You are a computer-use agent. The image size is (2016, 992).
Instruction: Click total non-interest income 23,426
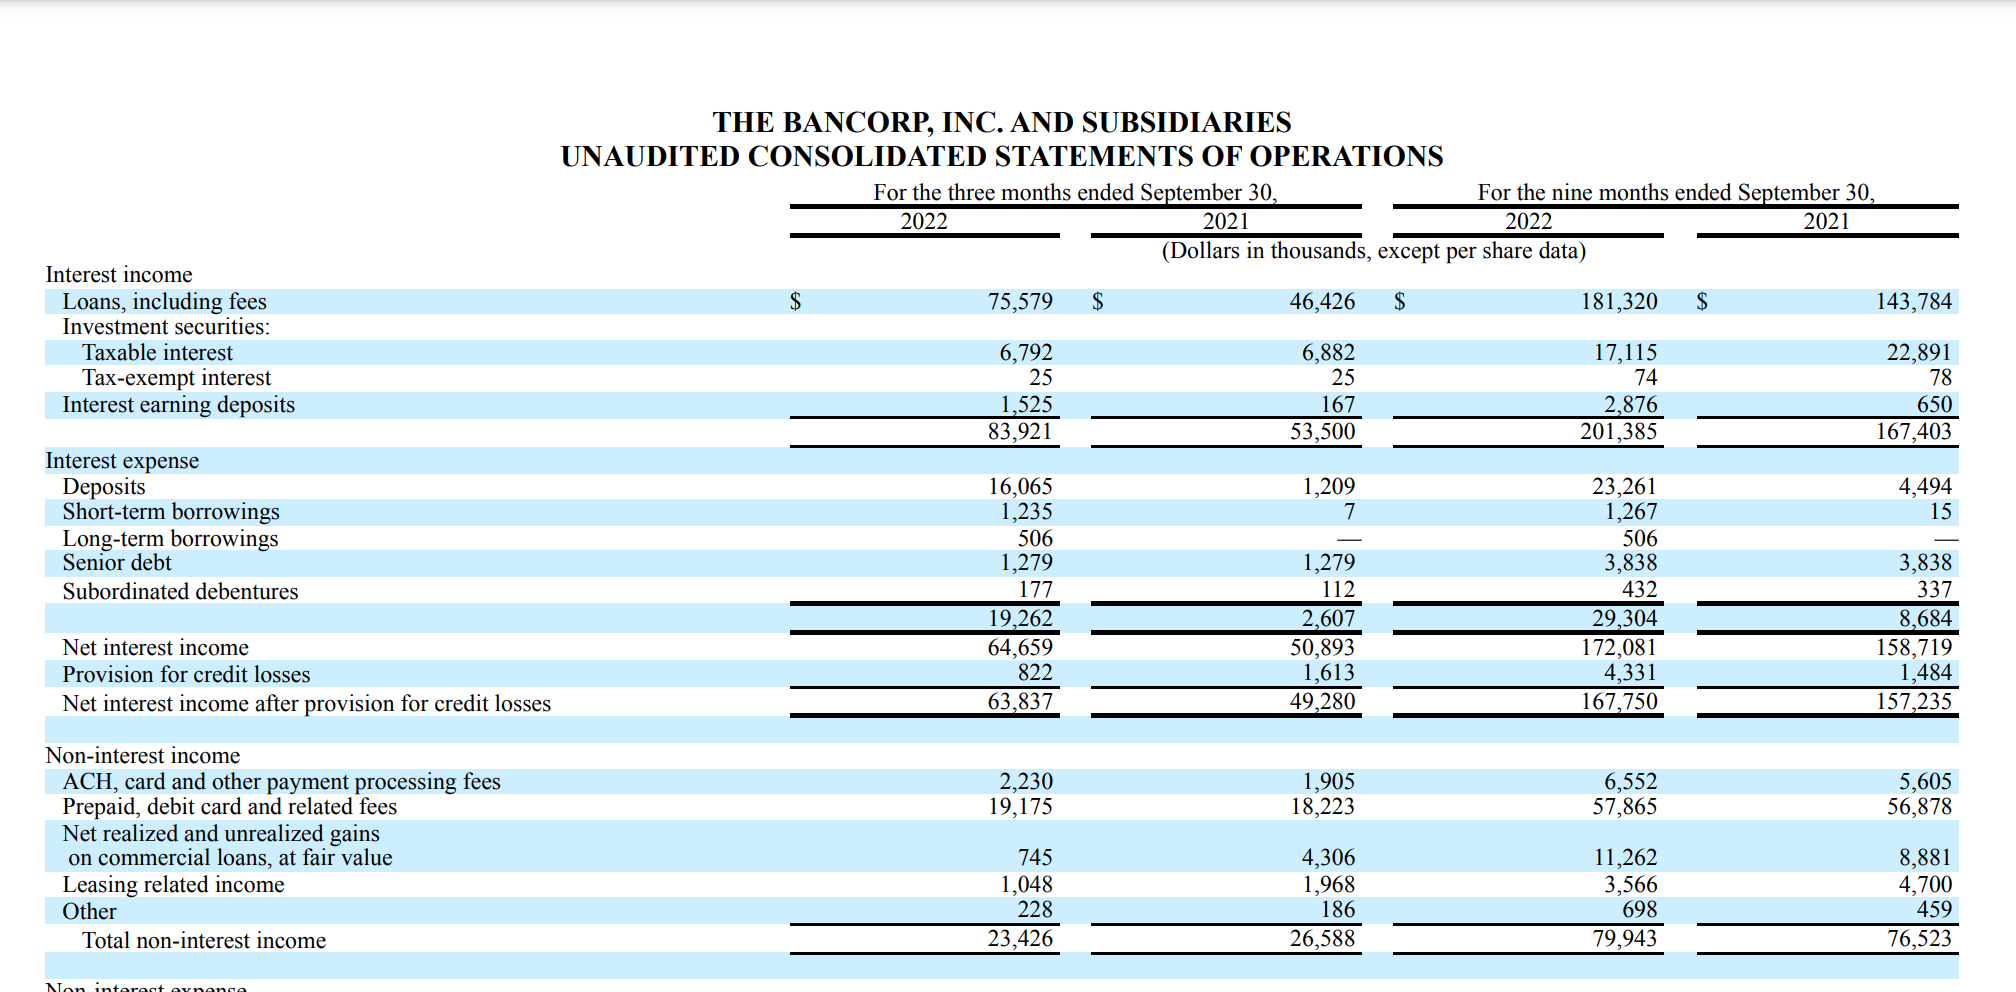coord(1020,938)
